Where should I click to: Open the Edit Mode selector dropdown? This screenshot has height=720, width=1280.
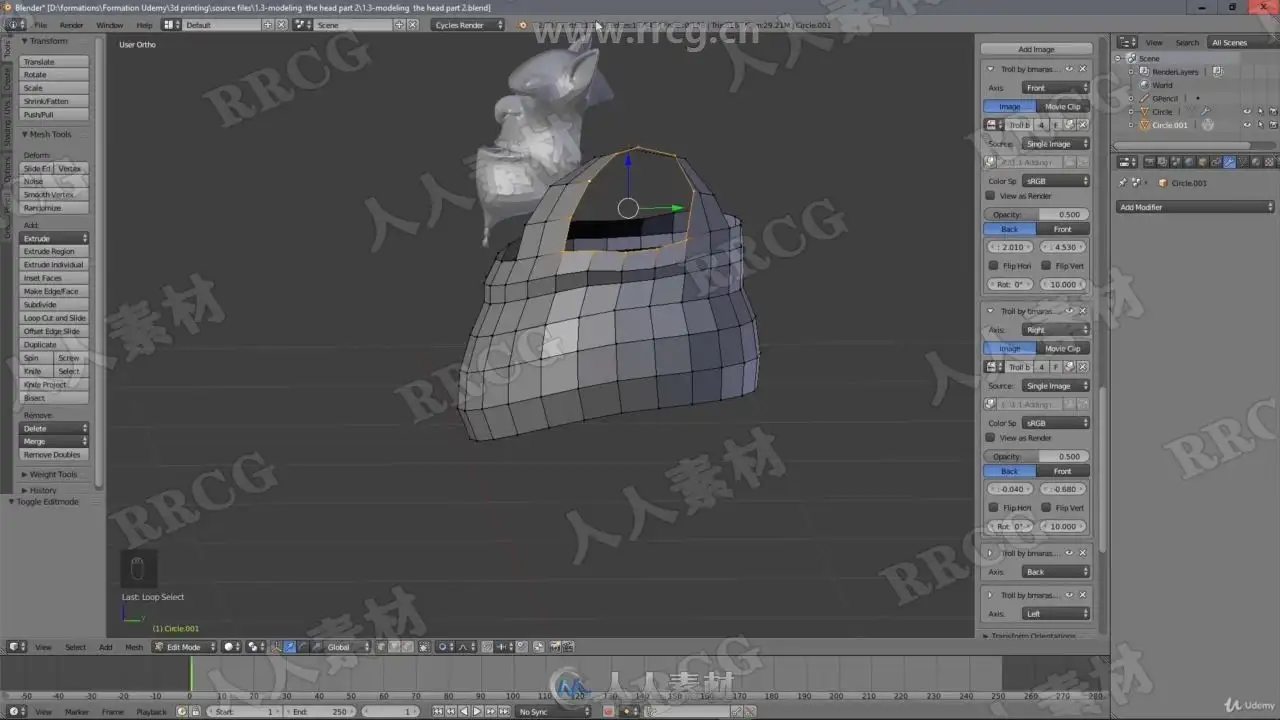(184, 647)
